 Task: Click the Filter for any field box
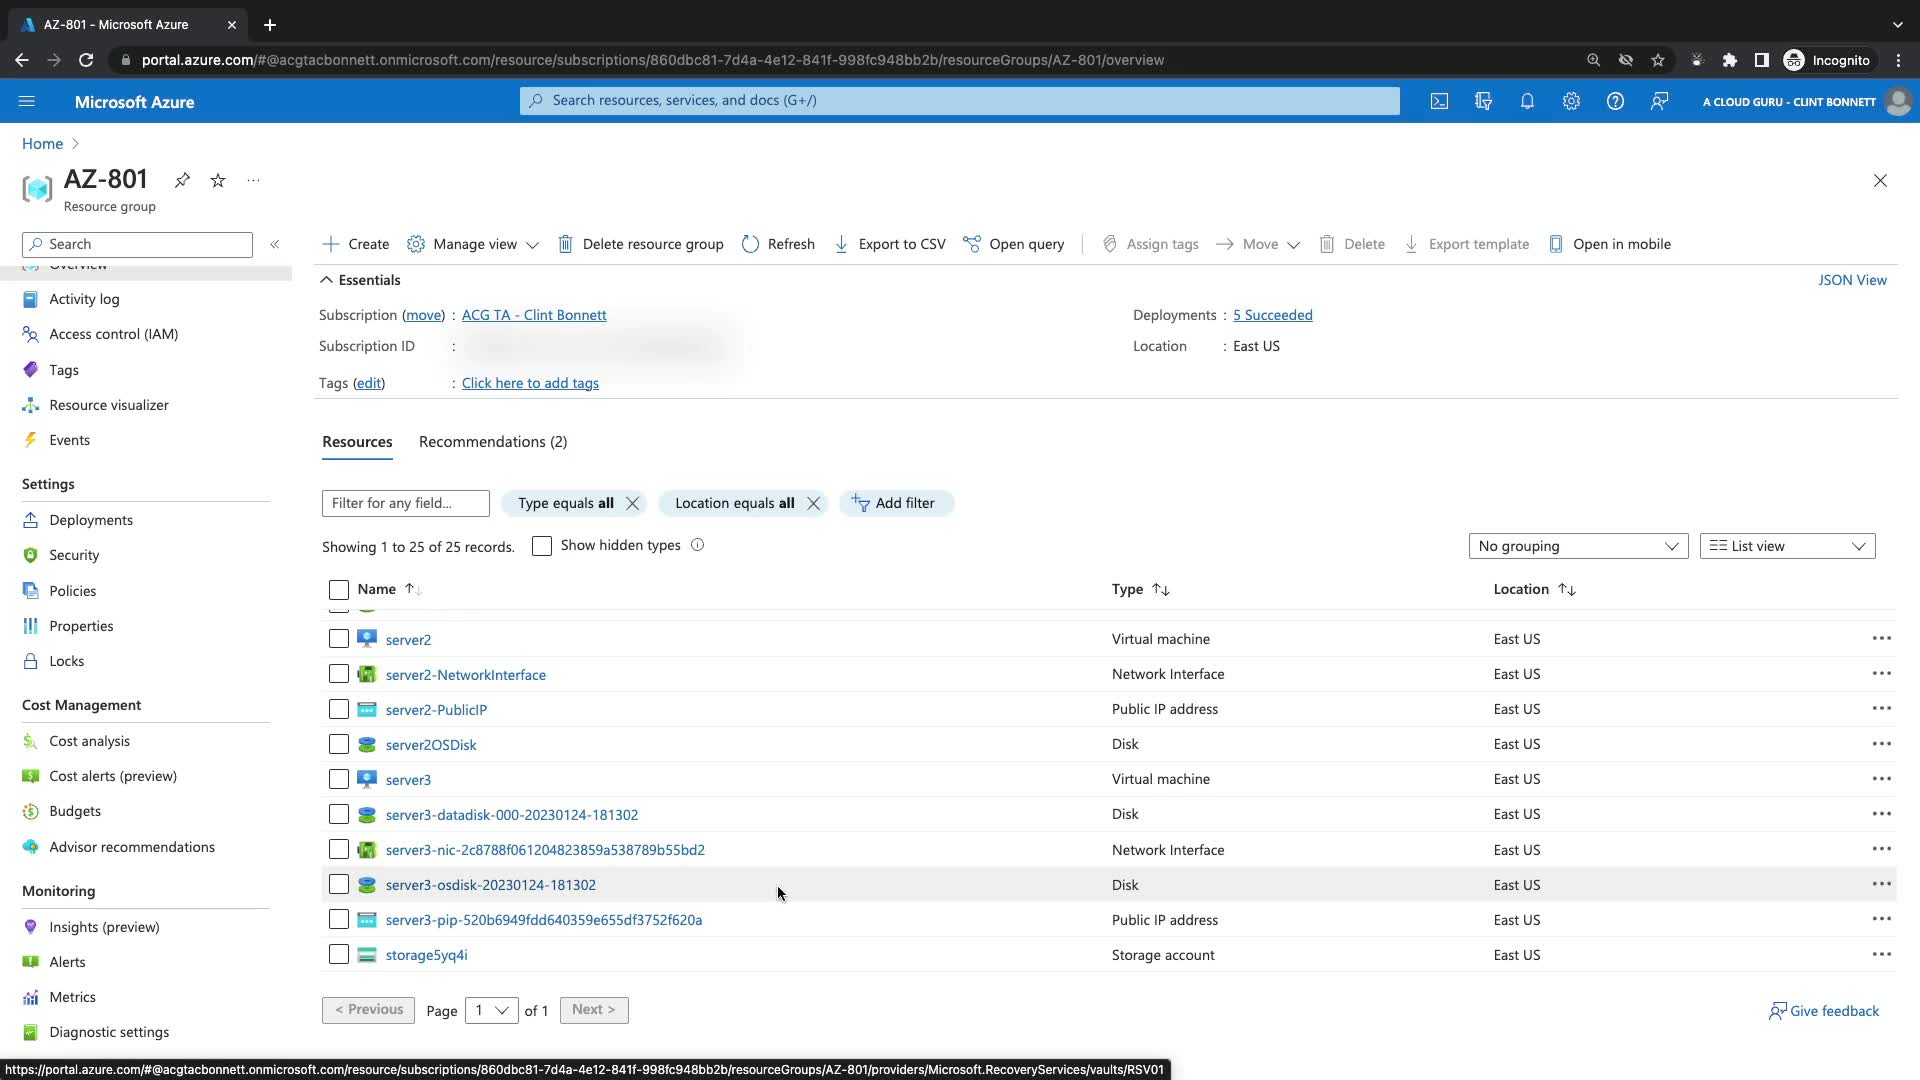405,503
